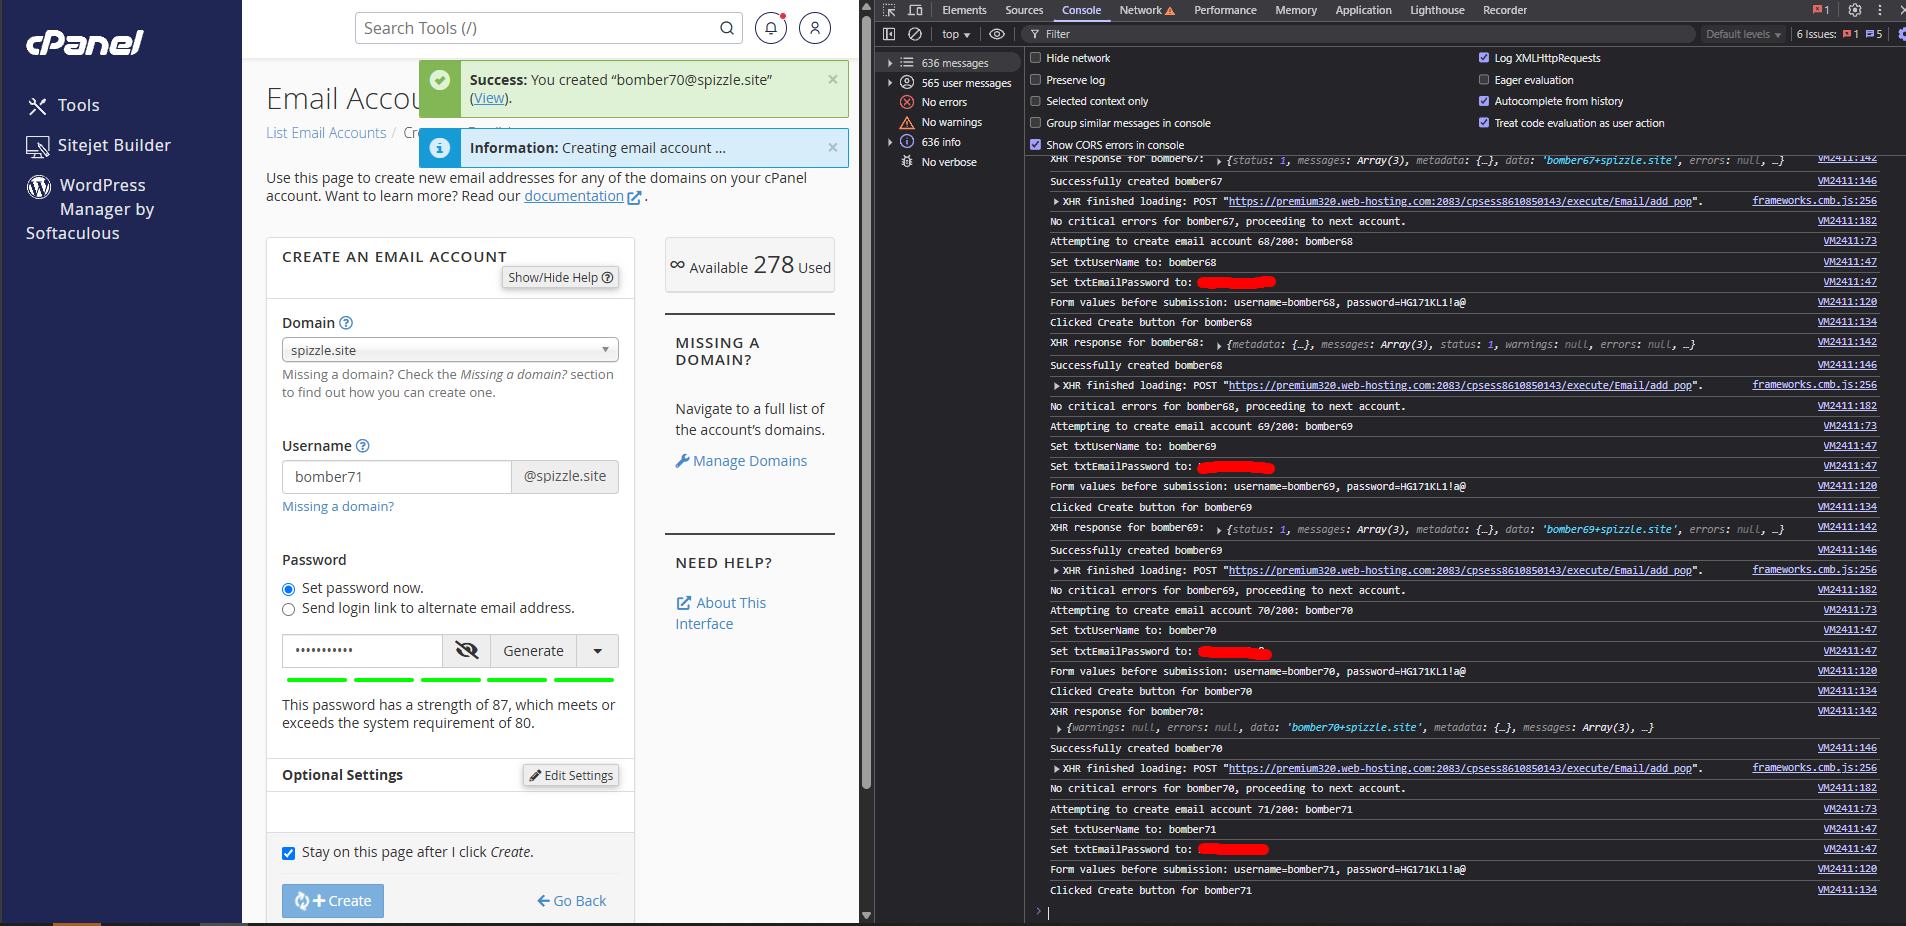Toggle password visibility eye icon
The width and height of the screenshot is (1906, 926).
(467, 651)
